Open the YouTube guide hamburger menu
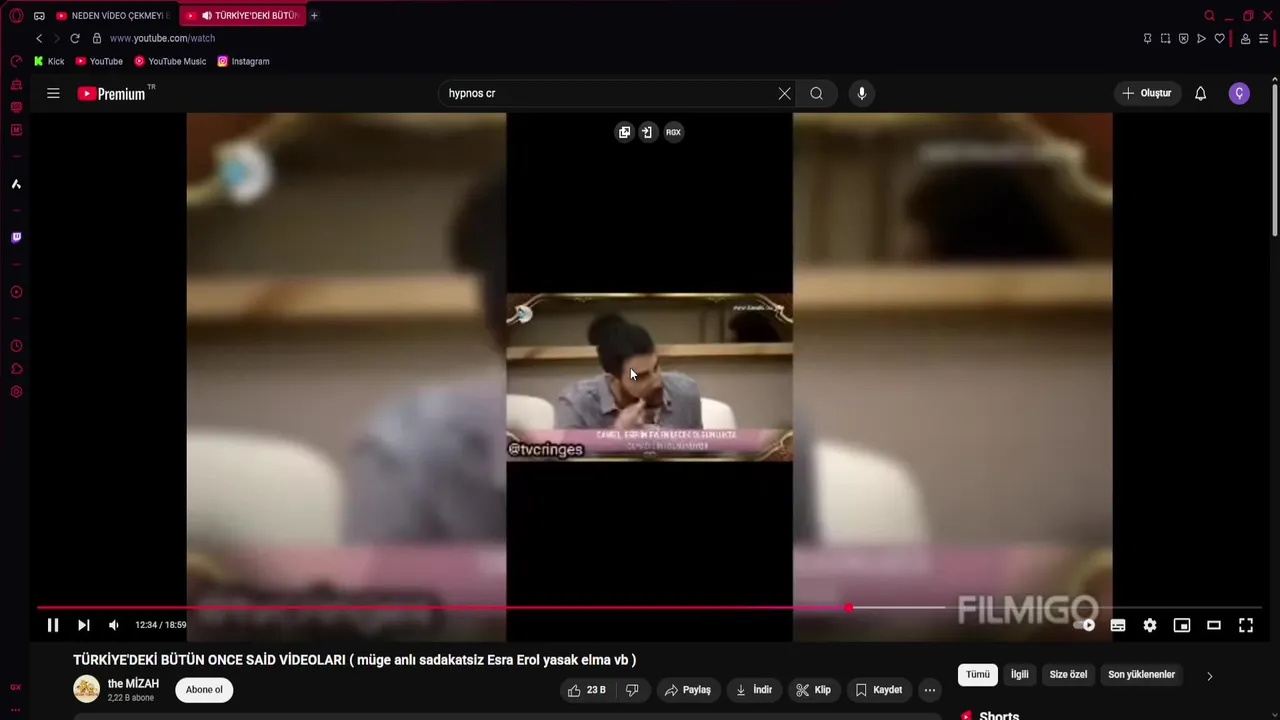The image size is (1280, 720). click(x=53, y=93)
